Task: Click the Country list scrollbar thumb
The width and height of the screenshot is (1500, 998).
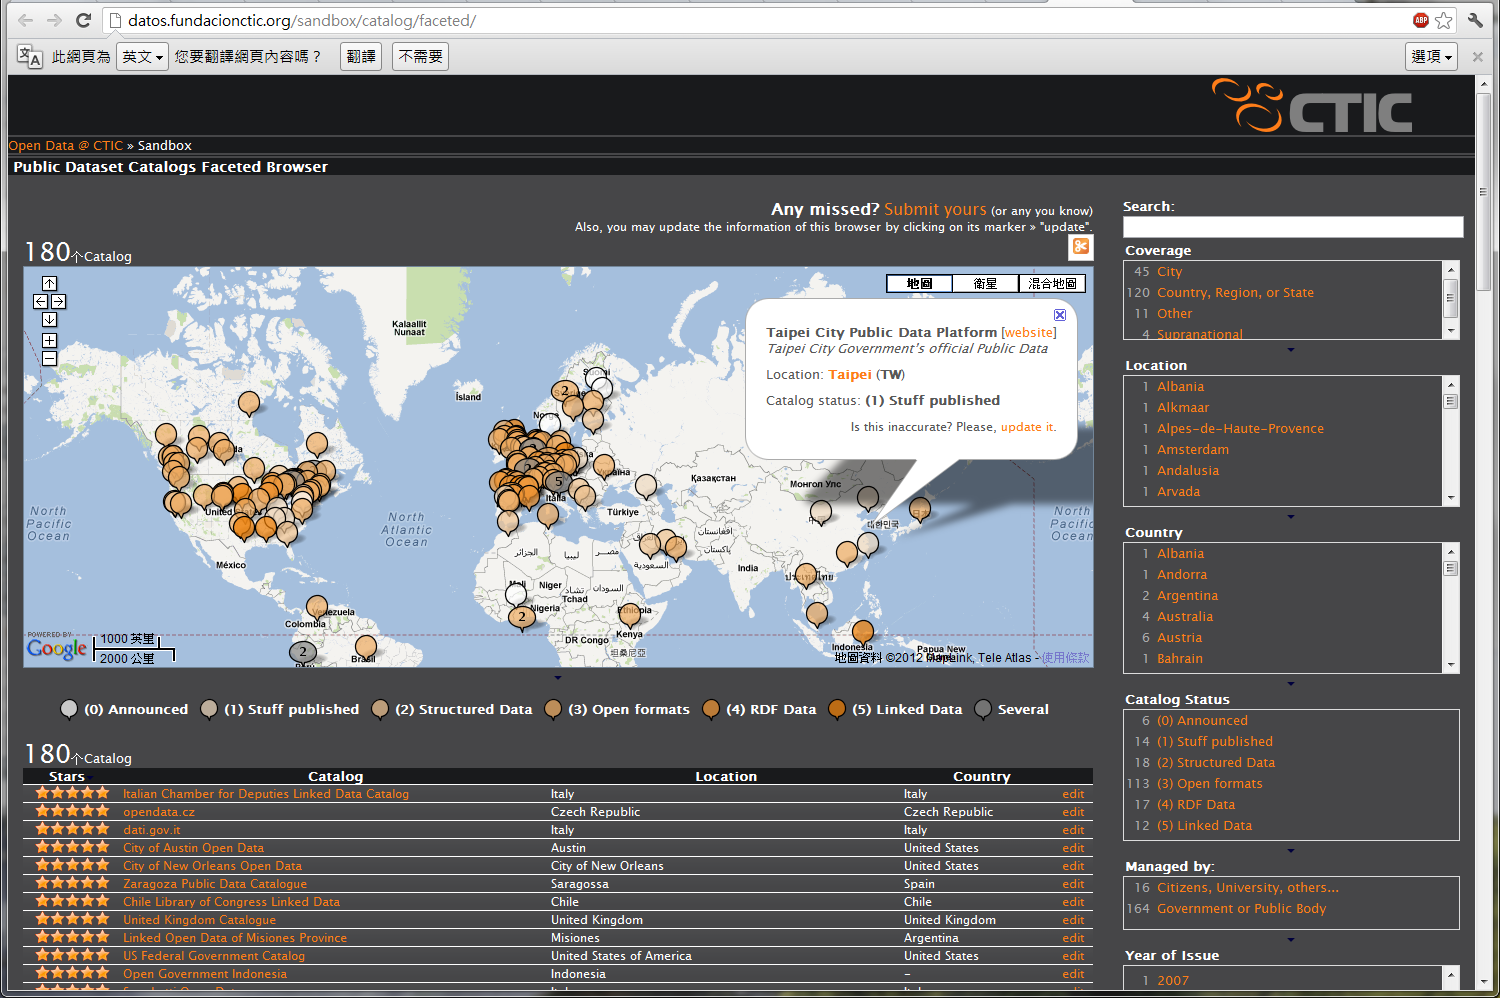Action: (x=1451, y=568)
